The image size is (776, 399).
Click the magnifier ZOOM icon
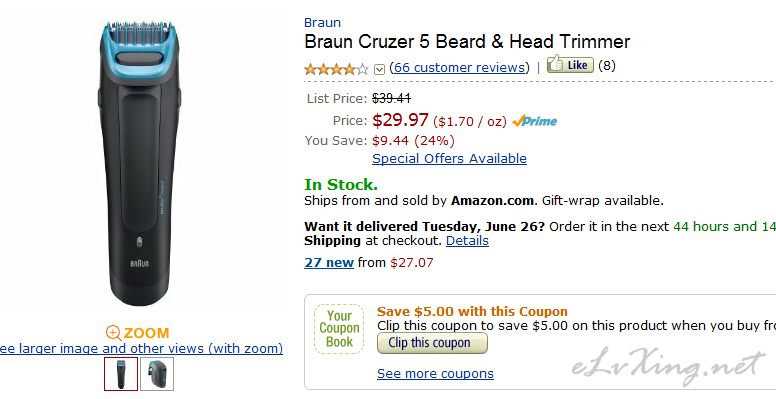click(x=113, y=333)
